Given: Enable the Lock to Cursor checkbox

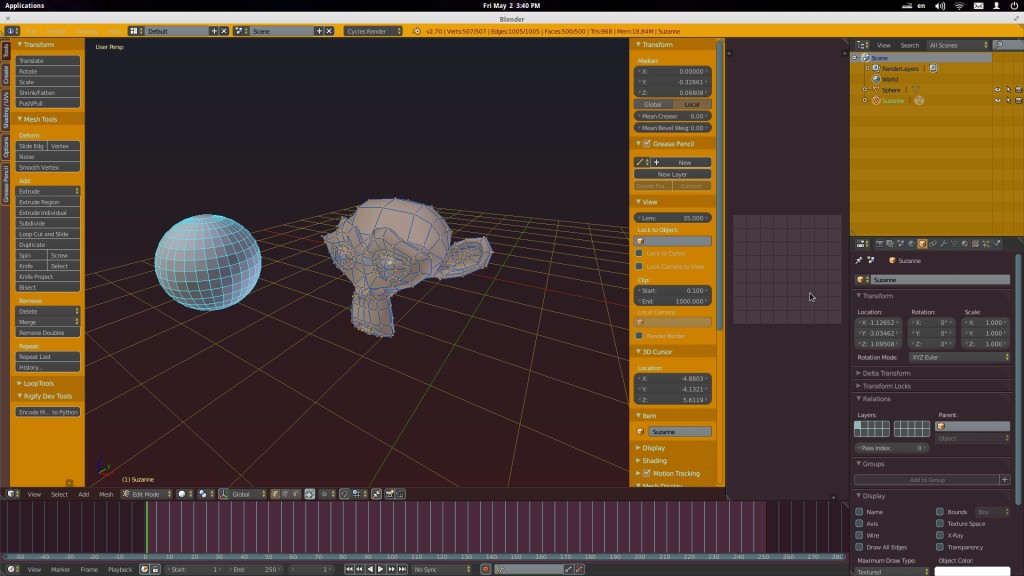Looking at the screenshot, I should (x=640, y=253).
